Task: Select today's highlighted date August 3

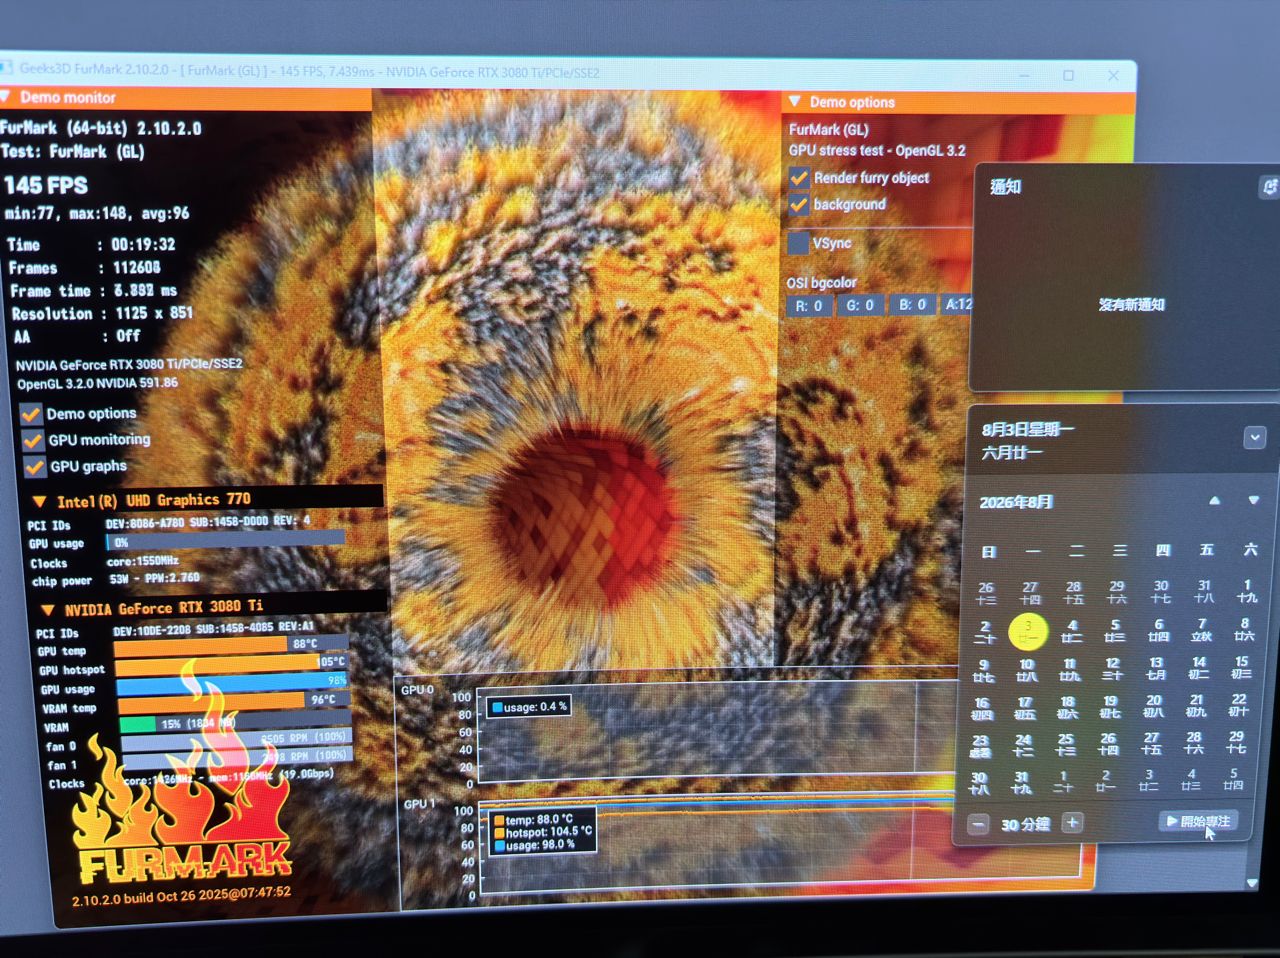Action: click(1028, 631)
